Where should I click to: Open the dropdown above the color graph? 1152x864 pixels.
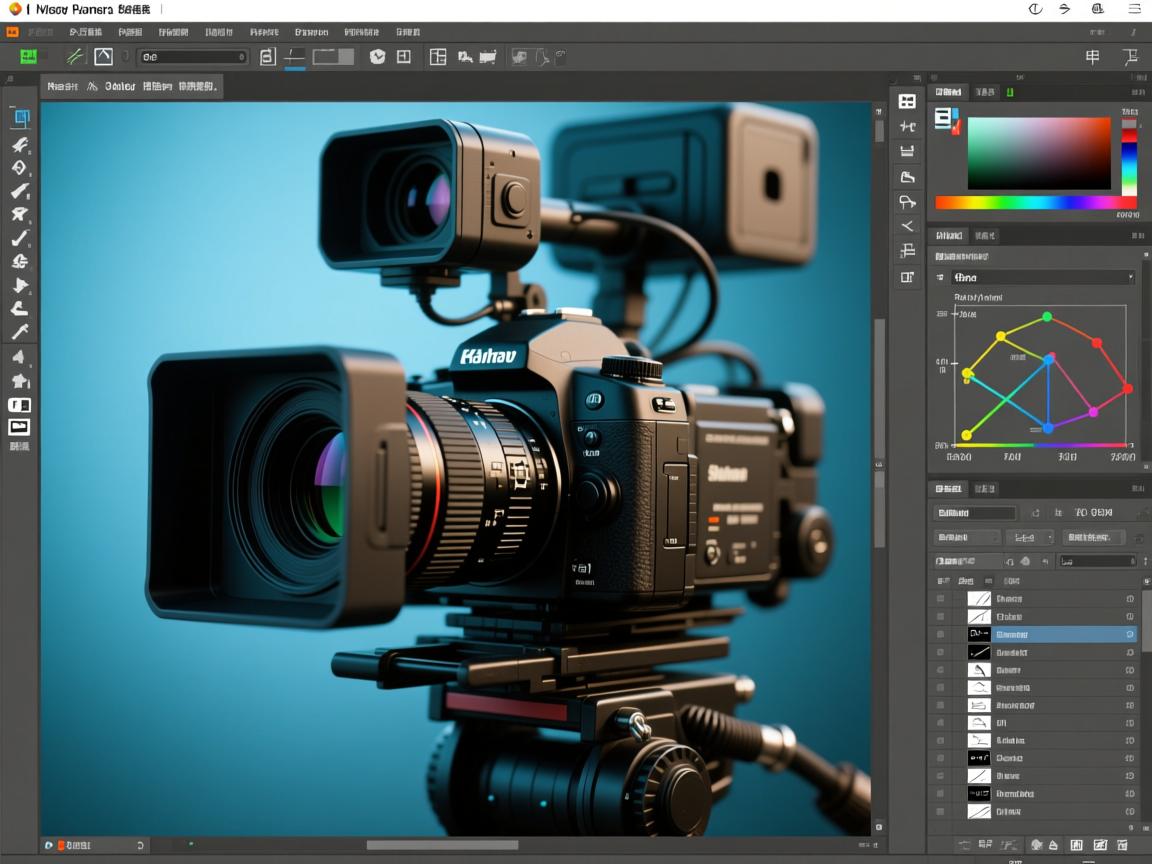coord(1042,277)
